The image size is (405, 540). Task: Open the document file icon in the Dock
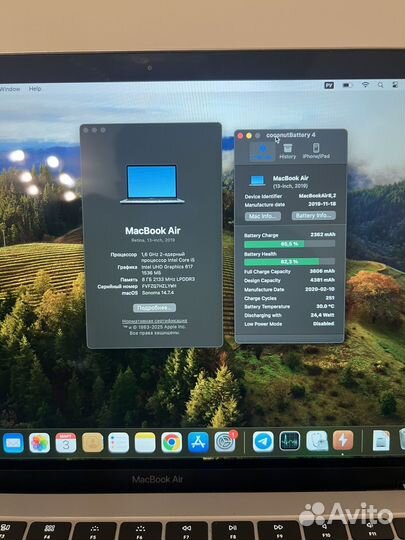(x=381, y=440)
